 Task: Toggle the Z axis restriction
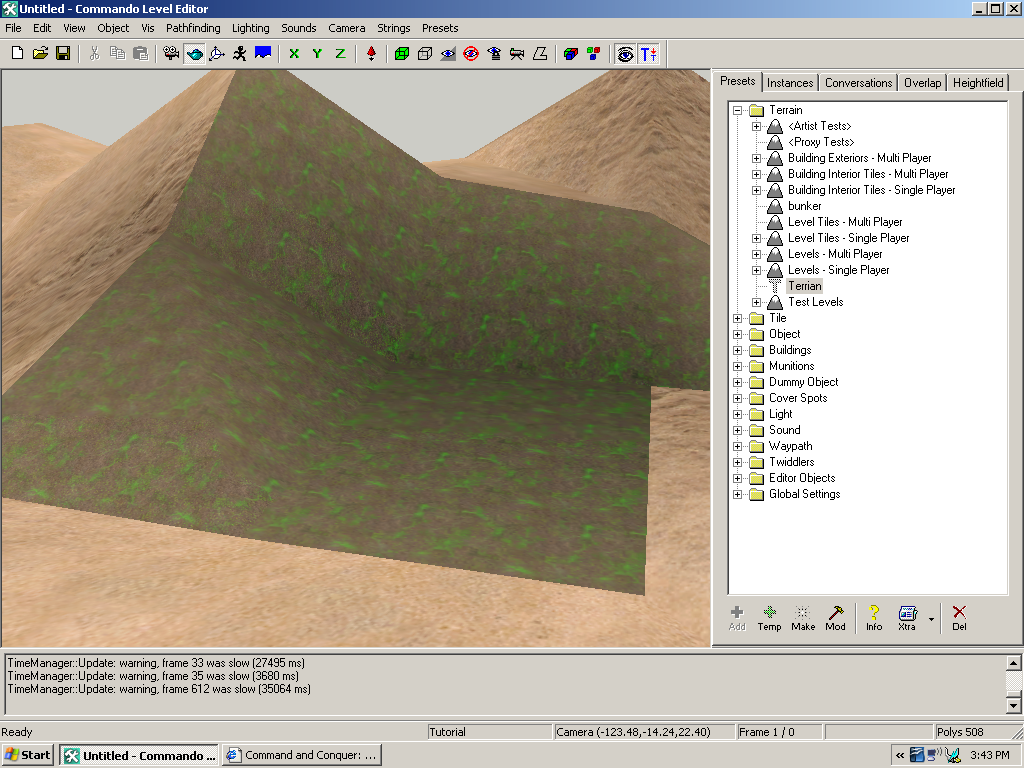coord(340,53)
